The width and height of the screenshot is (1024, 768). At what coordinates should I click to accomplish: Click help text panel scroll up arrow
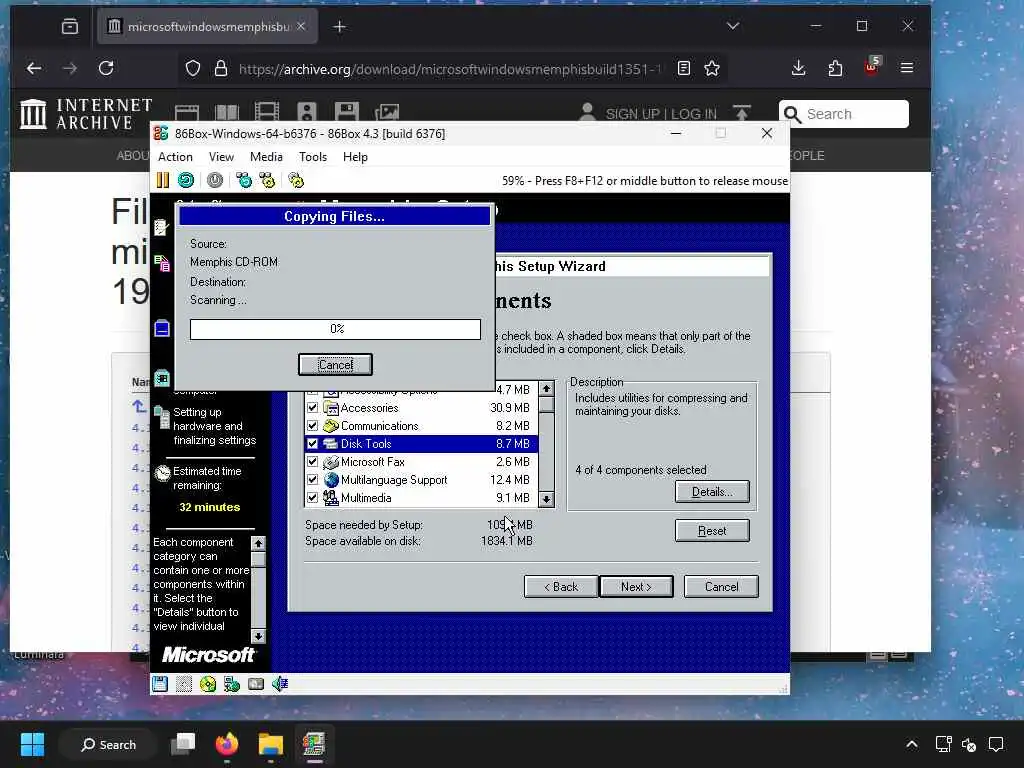coord(259,543)
